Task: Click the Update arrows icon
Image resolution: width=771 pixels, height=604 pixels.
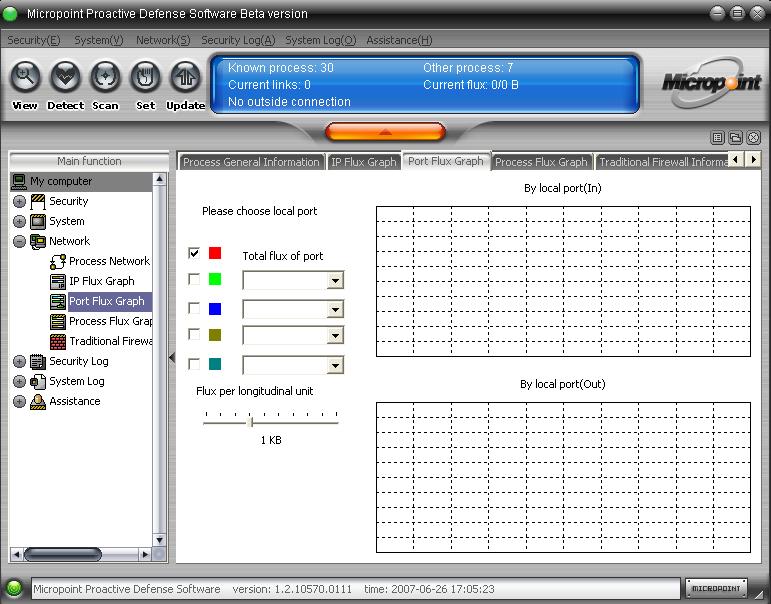Action: 185,77
